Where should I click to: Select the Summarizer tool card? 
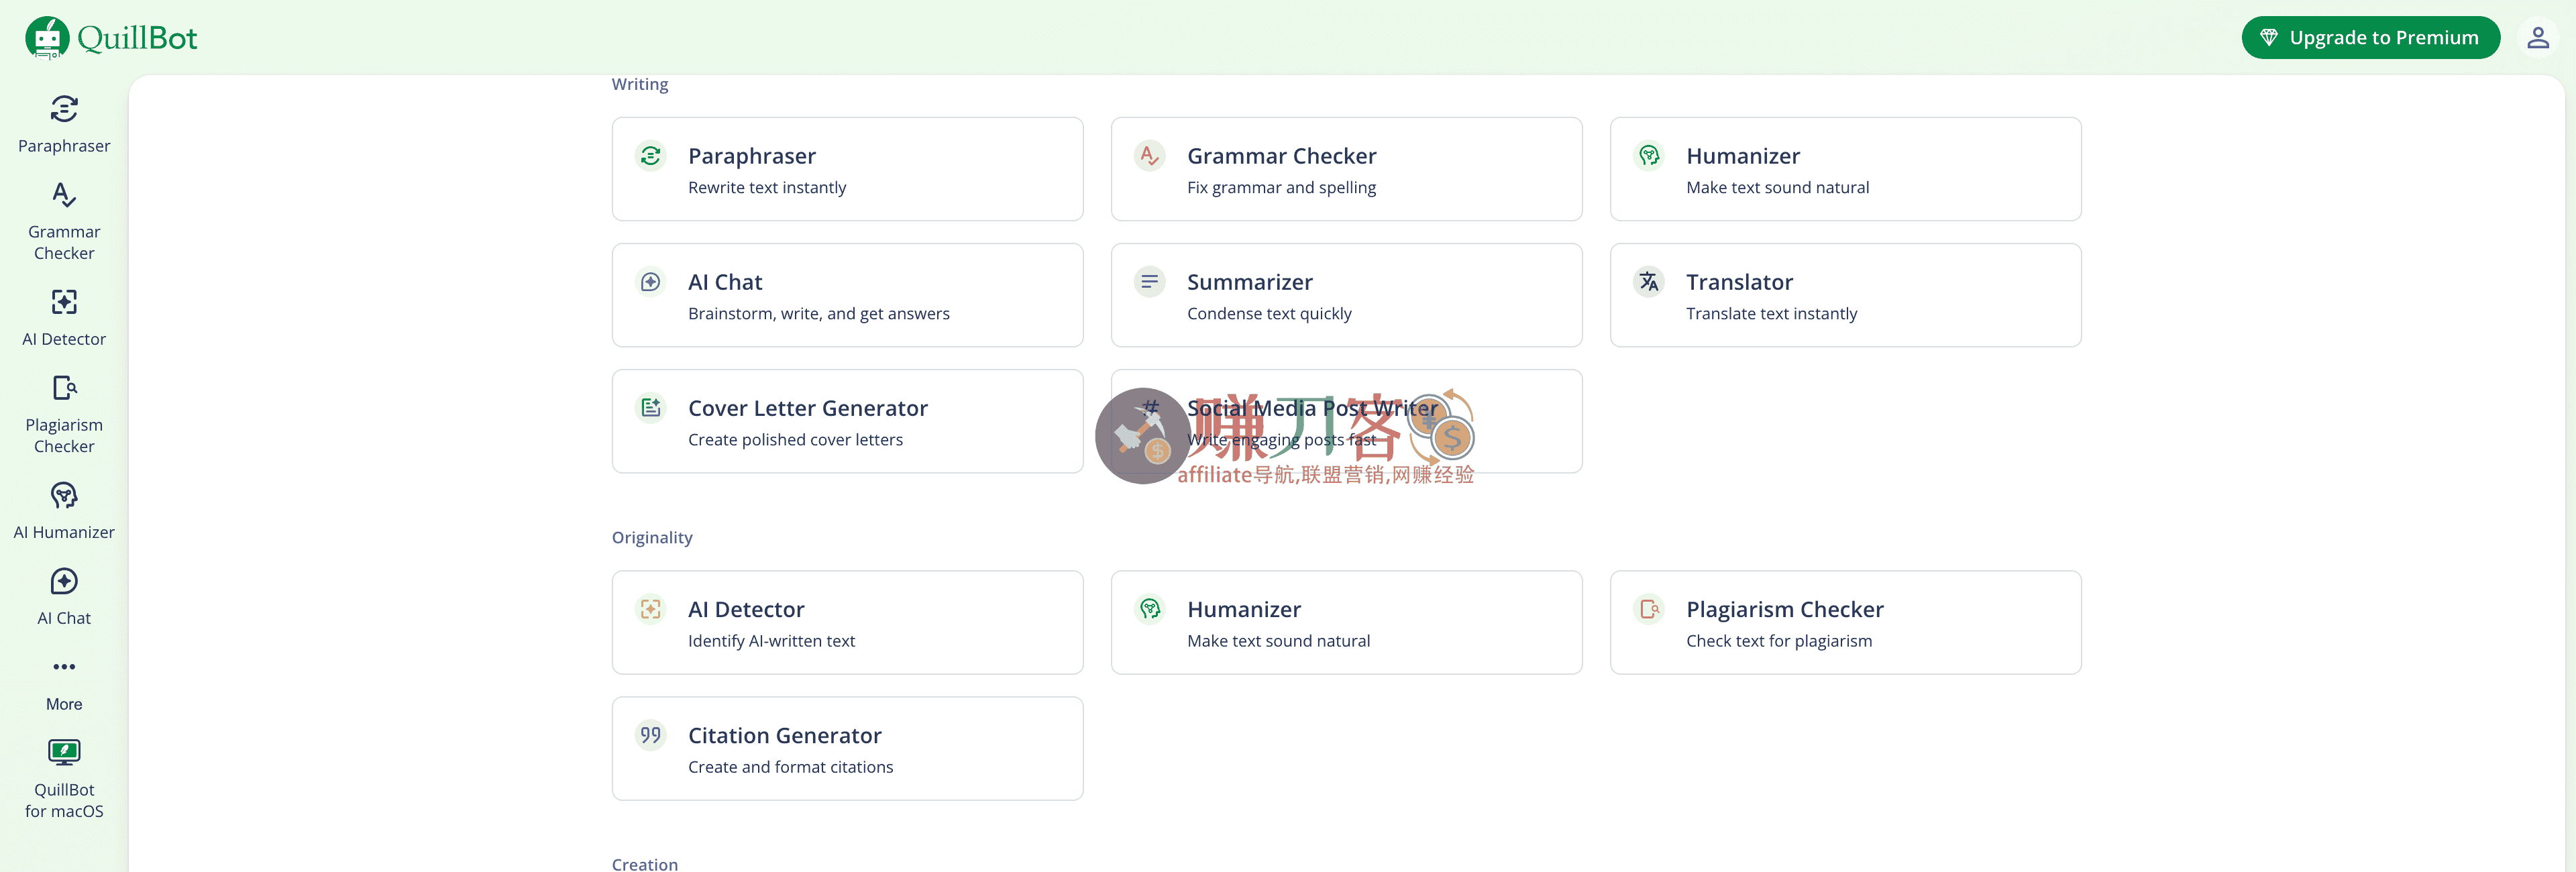point(1346,295)
